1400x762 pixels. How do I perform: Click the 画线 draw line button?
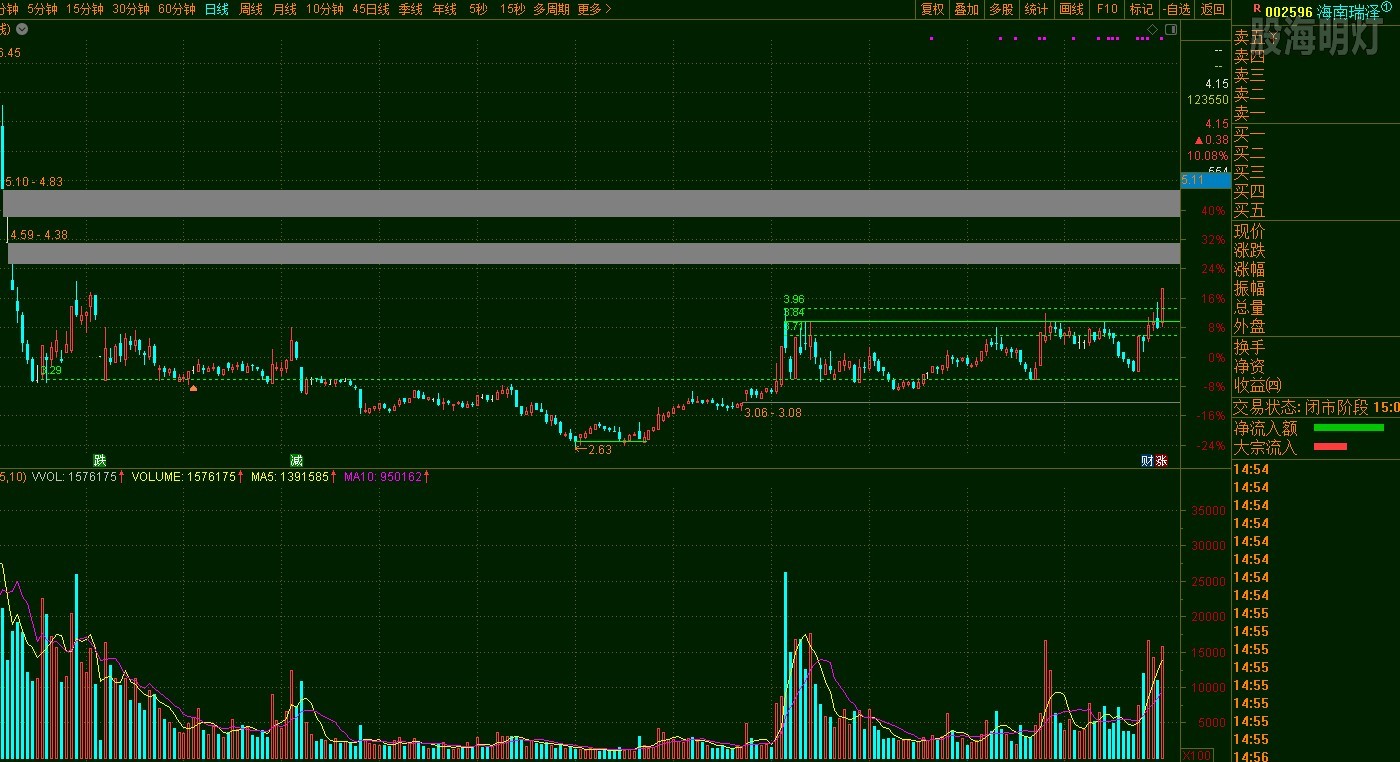1072,9
